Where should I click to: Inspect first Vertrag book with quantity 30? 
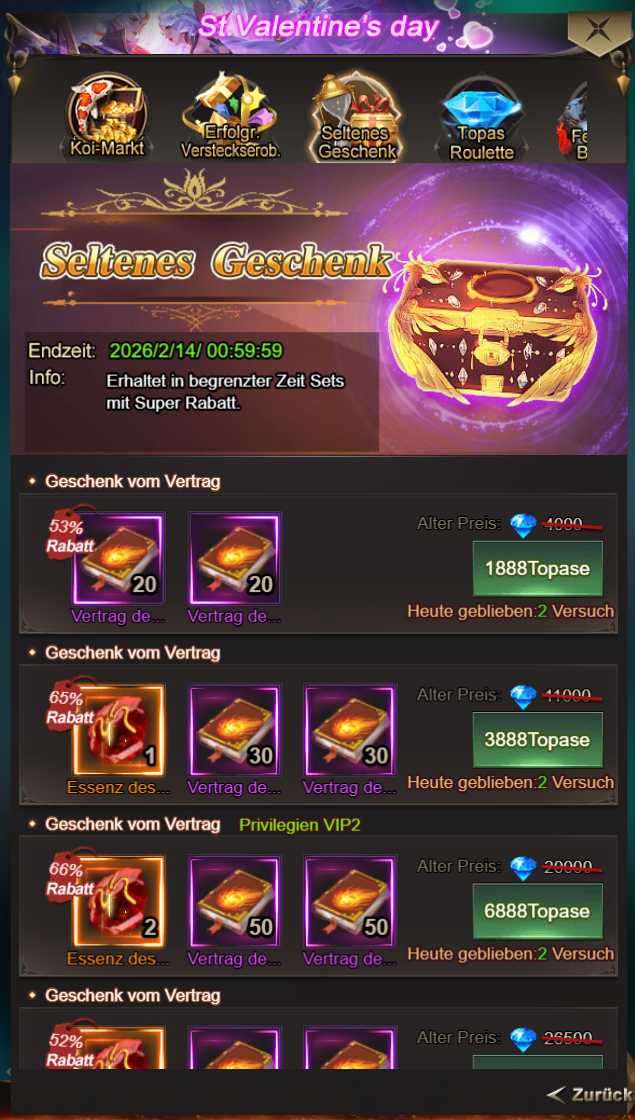coord(235,730)
